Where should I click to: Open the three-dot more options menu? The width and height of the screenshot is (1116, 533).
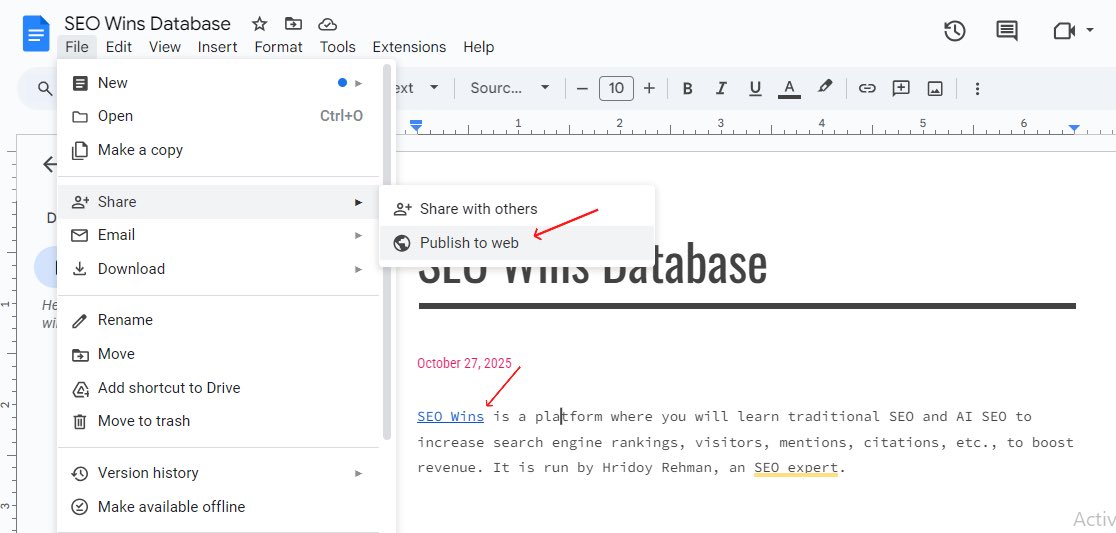[x=977, y=88]
